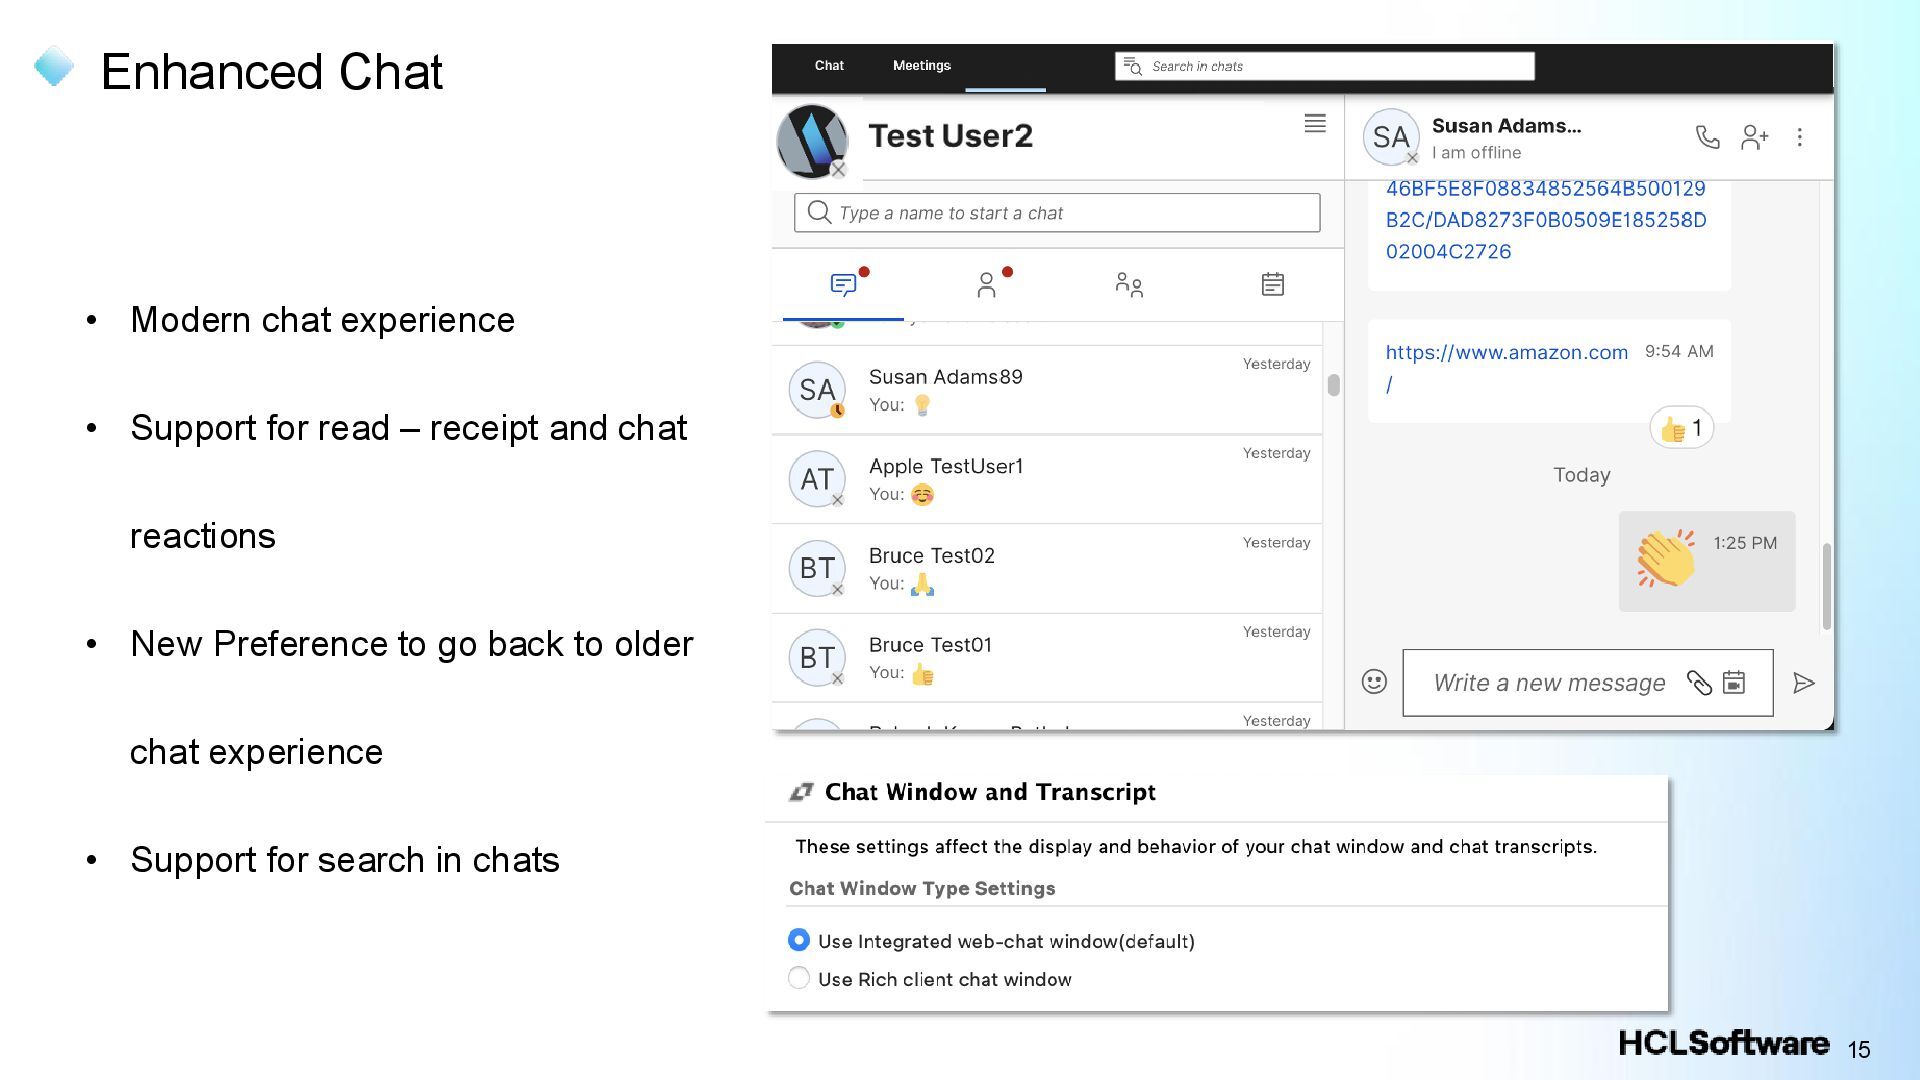Open the emoji picker smiley icon

(1374, 682)
